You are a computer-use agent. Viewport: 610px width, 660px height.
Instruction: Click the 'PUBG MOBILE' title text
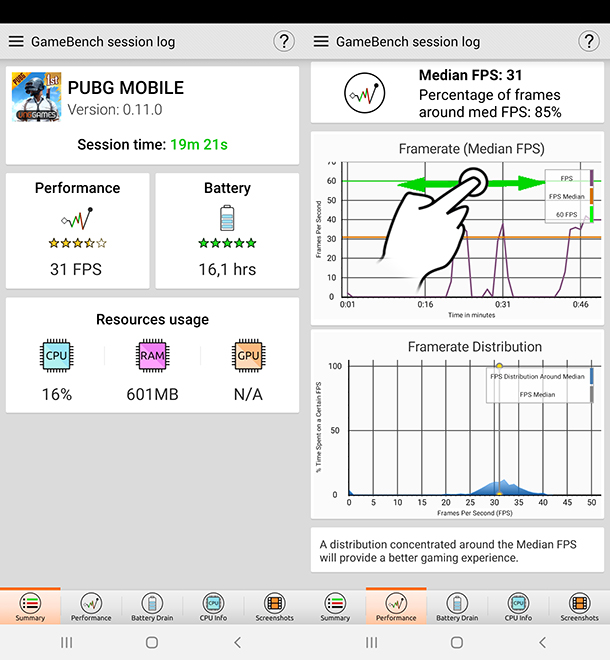126,88
